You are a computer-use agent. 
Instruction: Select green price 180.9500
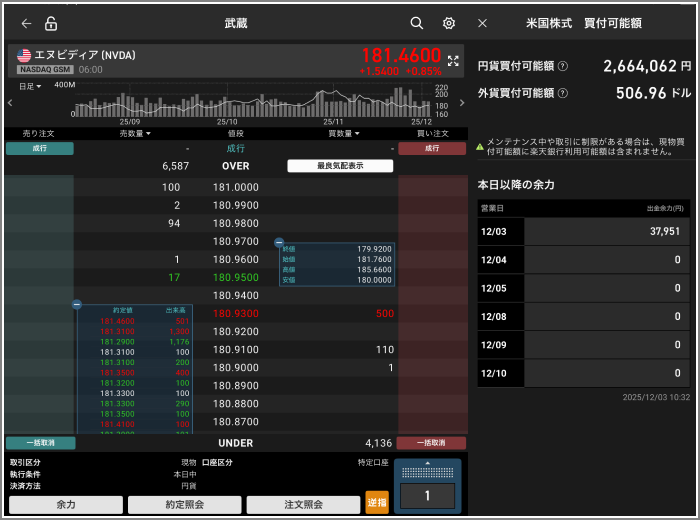[236, 277]
